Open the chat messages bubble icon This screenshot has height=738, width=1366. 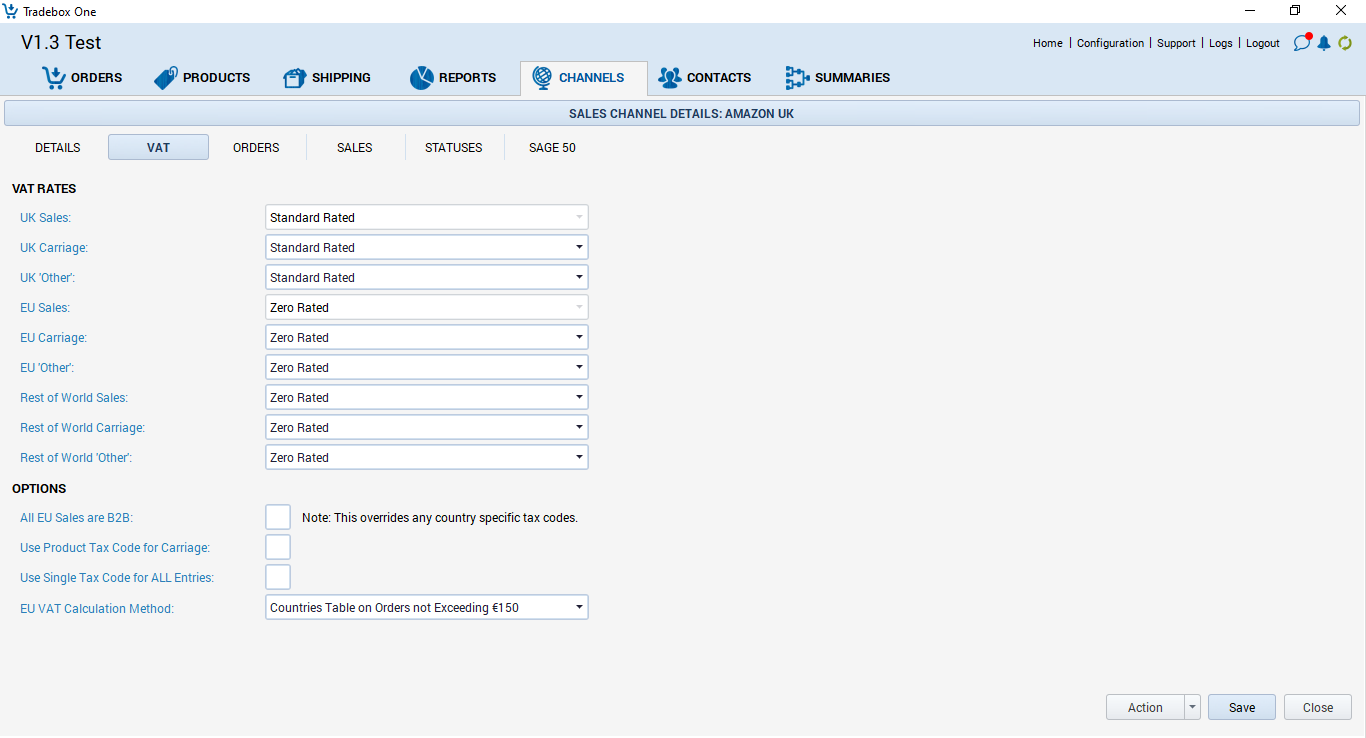1302,42
